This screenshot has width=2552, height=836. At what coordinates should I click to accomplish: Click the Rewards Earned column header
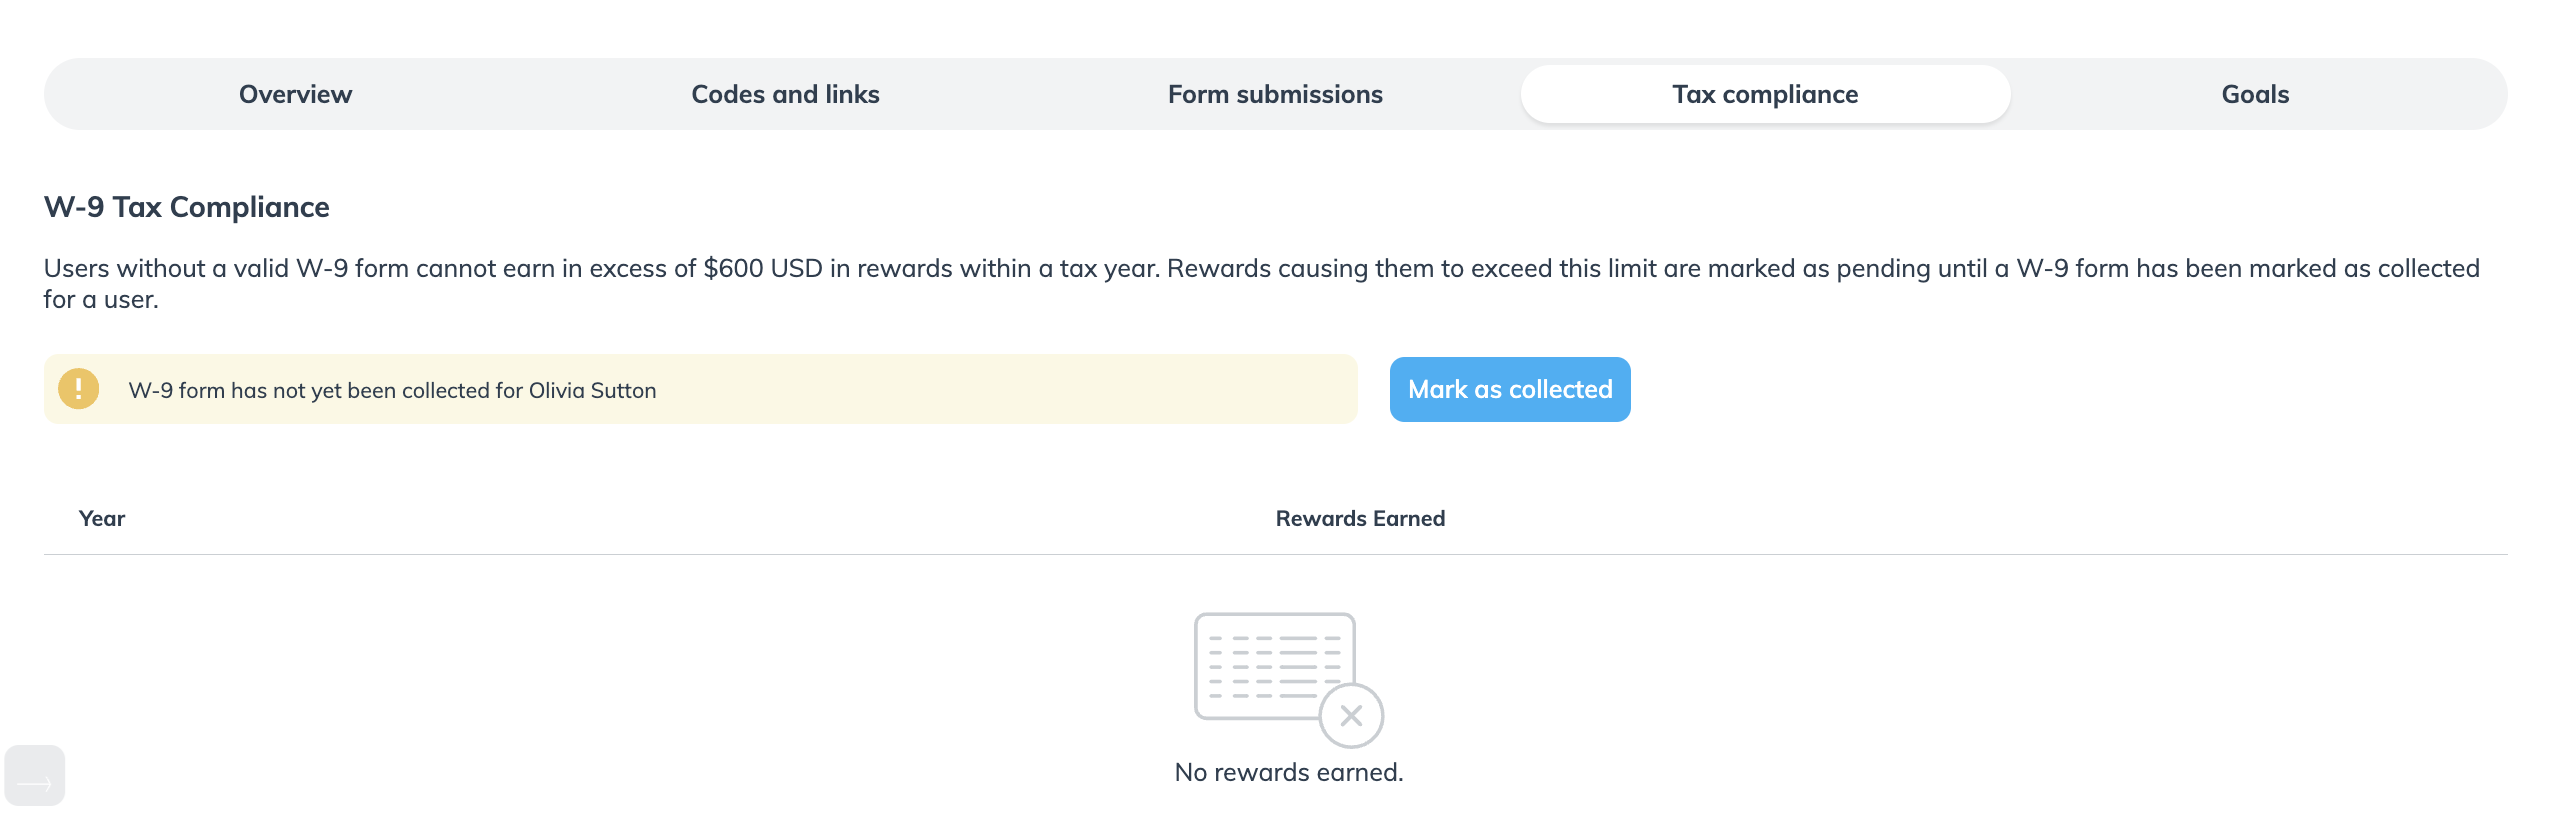click(1360, 518)
